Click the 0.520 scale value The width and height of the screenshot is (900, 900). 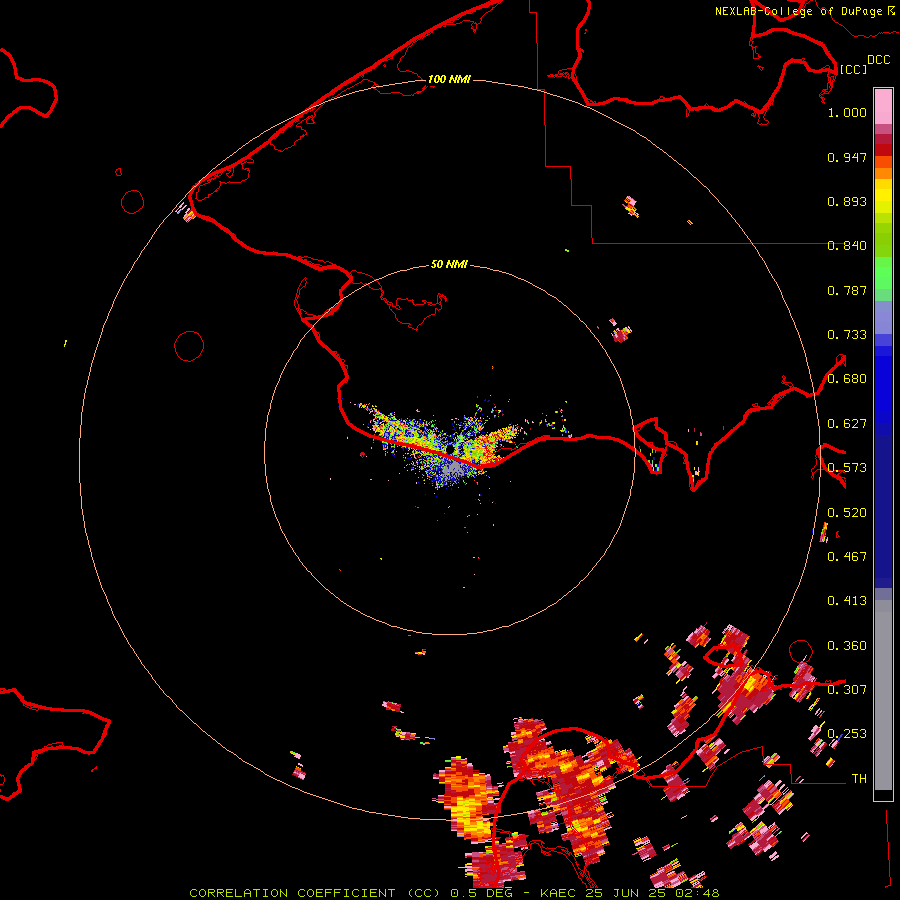[x=847, y=513]
